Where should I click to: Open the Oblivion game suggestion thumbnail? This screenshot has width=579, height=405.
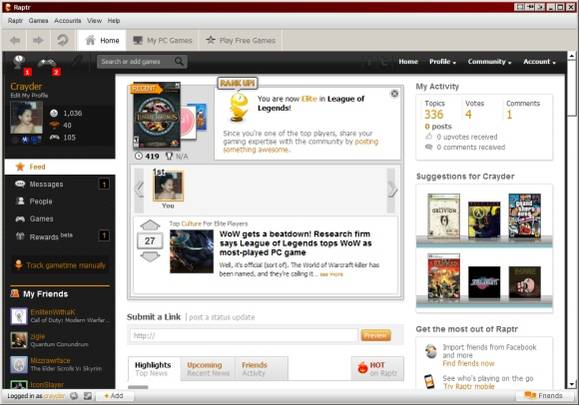[x=443, y=216]
